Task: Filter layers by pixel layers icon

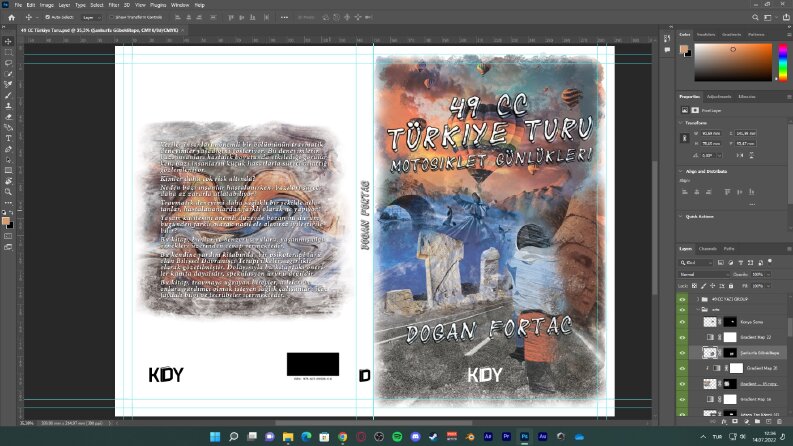Action: point(721,262)
